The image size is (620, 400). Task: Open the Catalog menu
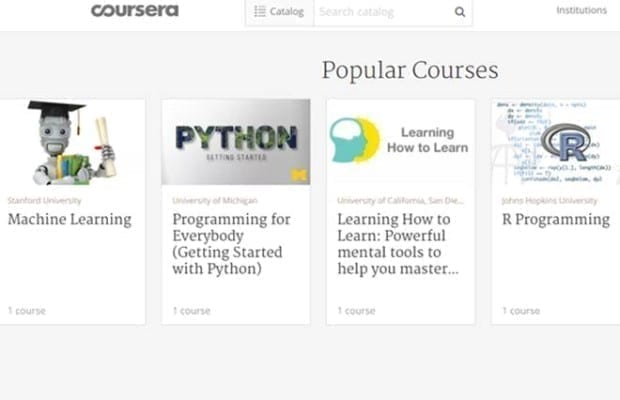tap(280, 12)
